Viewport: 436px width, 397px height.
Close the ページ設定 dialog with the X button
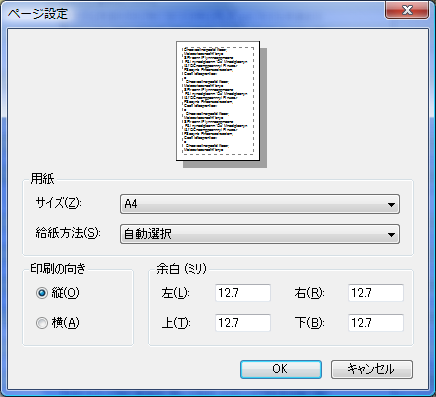pos(407,10)
